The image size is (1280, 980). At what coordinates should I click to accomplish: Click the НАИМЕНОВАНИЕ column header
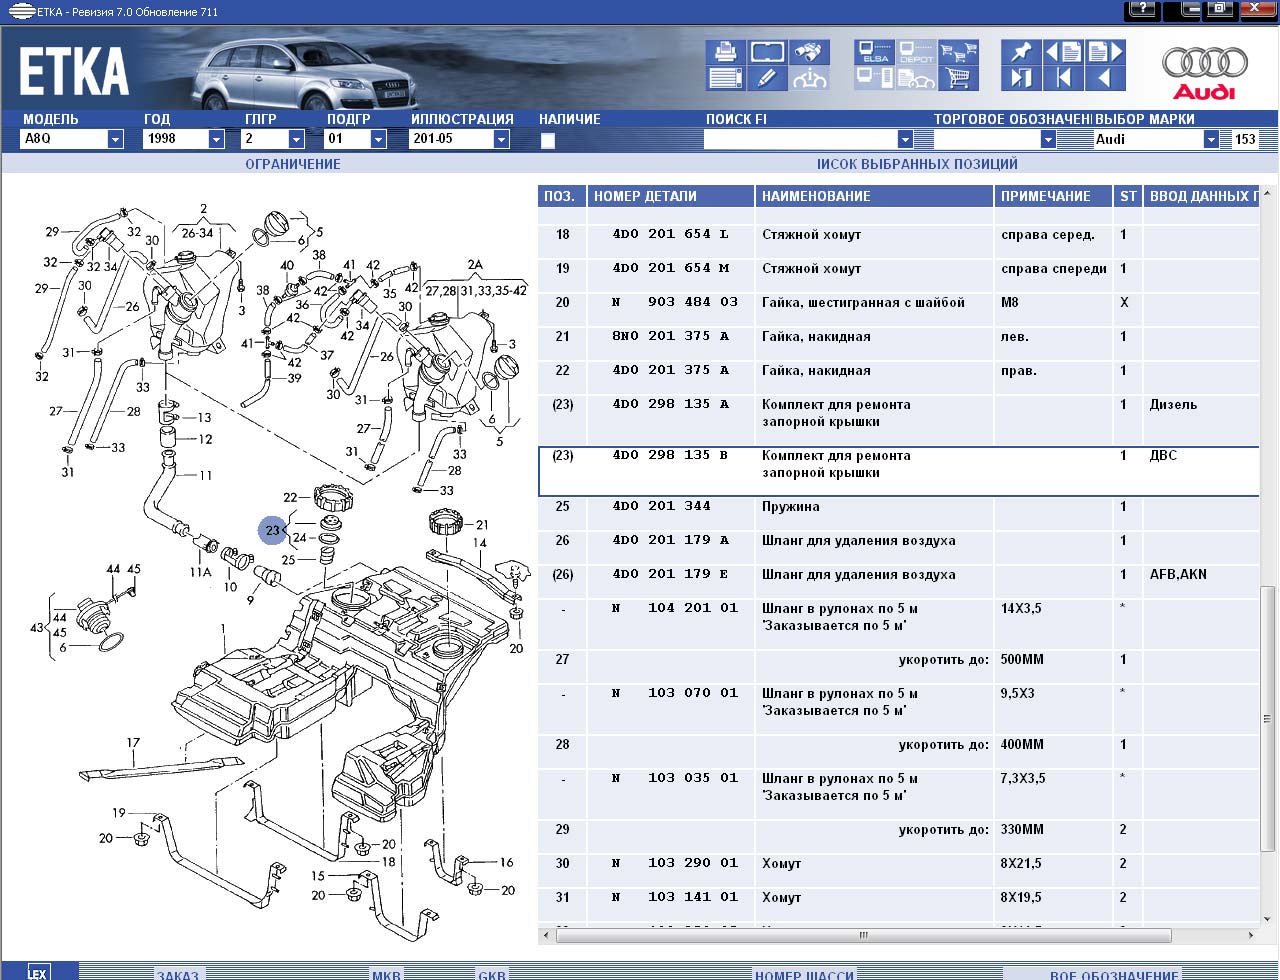(815, 196)
